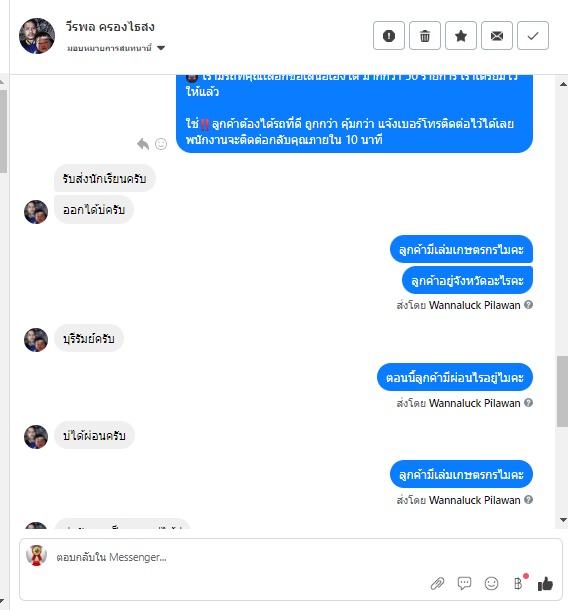Star this conversation for follow up
This screenshot has height=610, width=568.
pos(461,36)
